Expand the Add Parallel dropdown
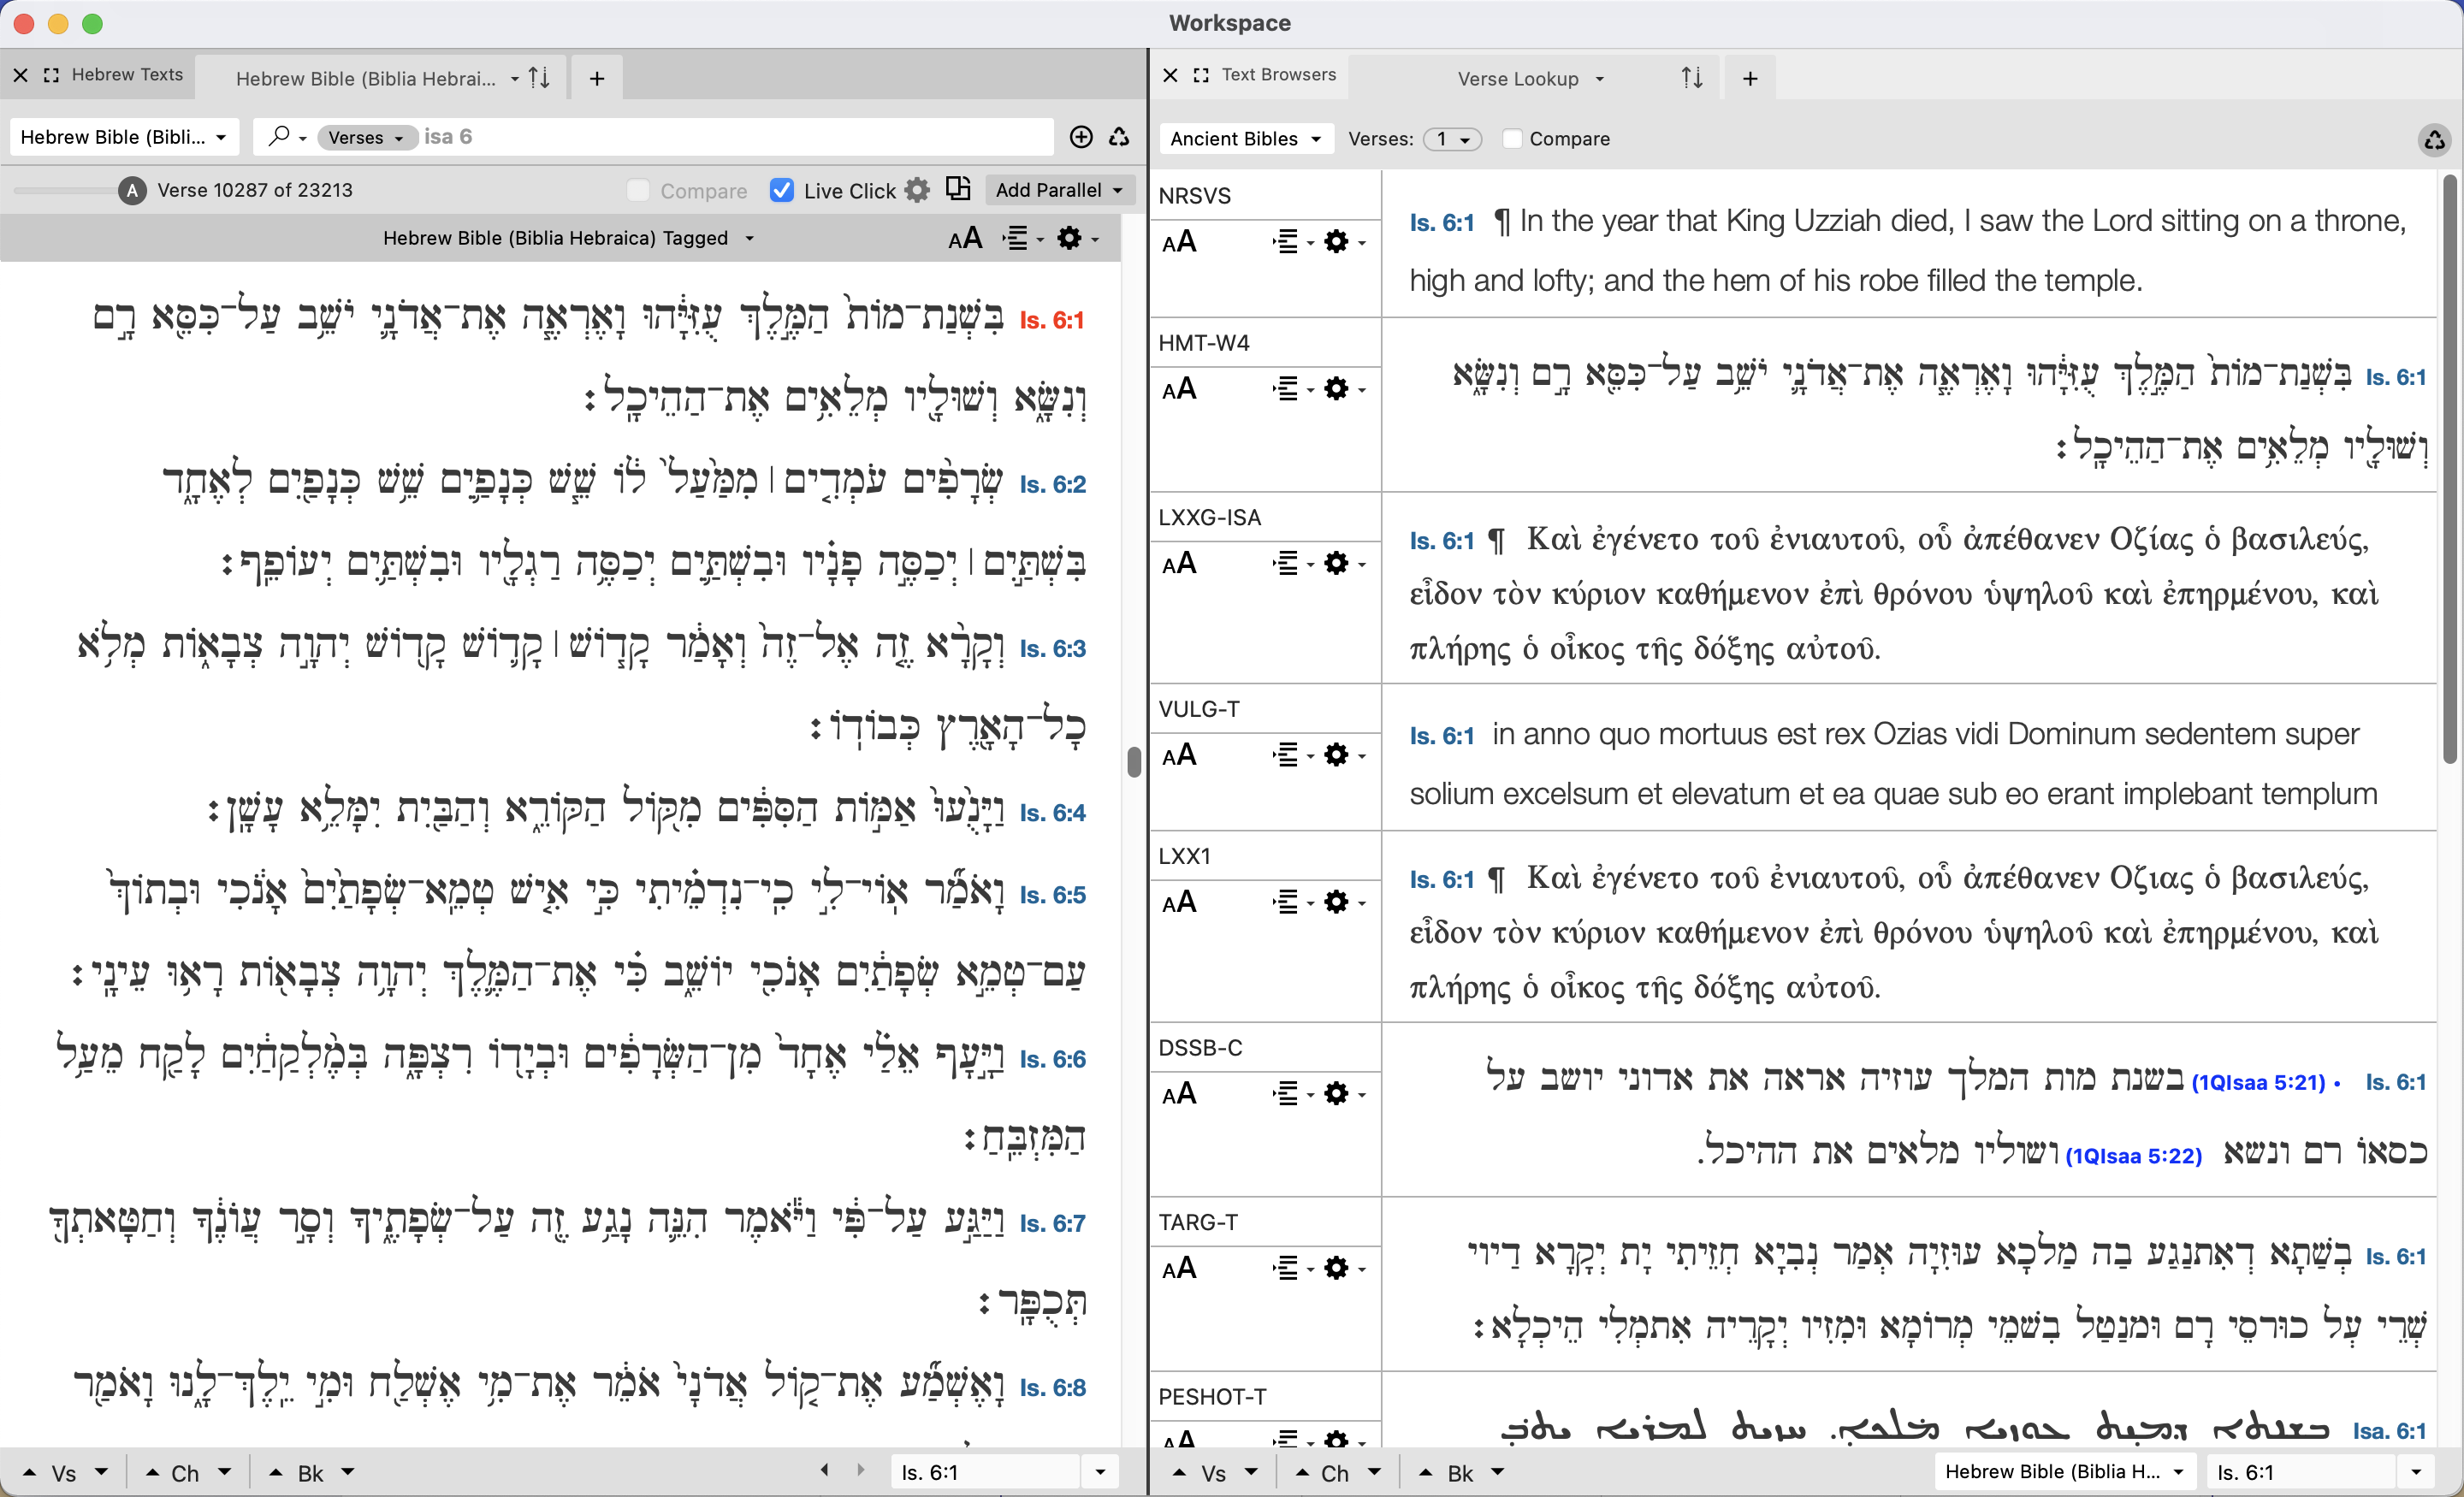The height and width of the screenshot is (1497, 2464). pyautogui.click(x=1059, y=190)
